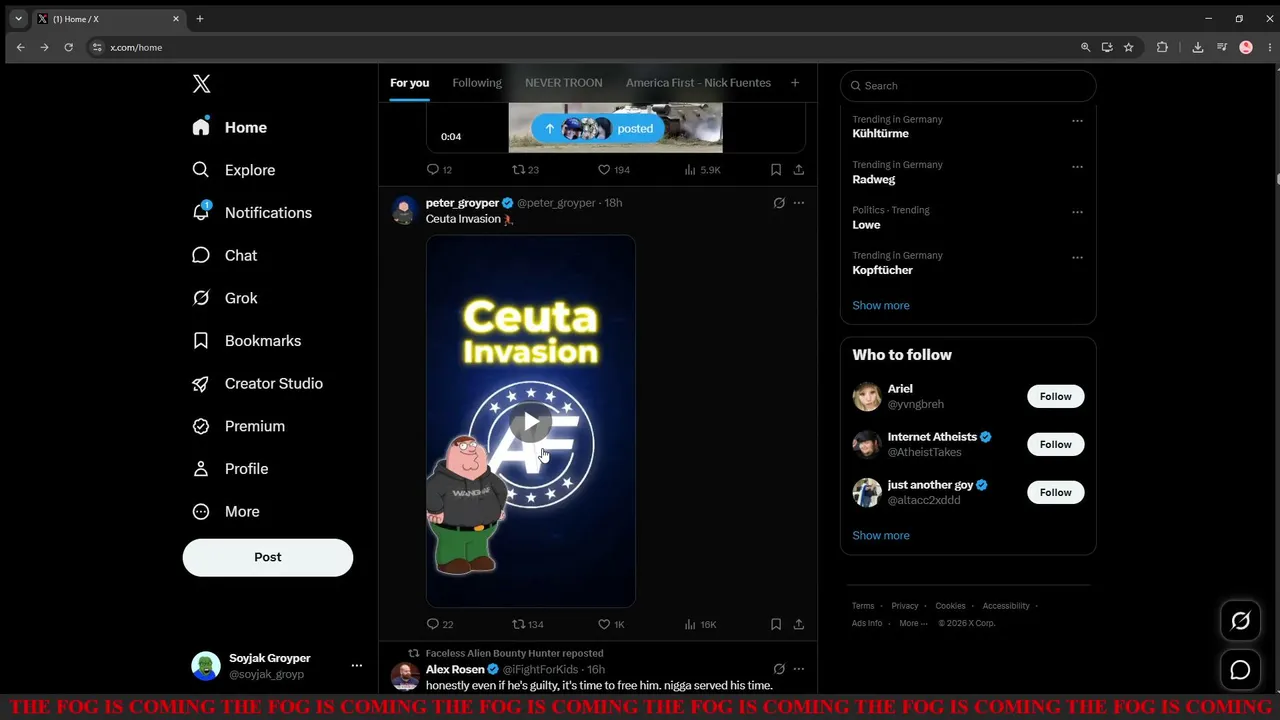Open more options on peter_groyper post
Image resolution: width=1280 pixels, height=720 pixels.
click(x=799, y=203)
